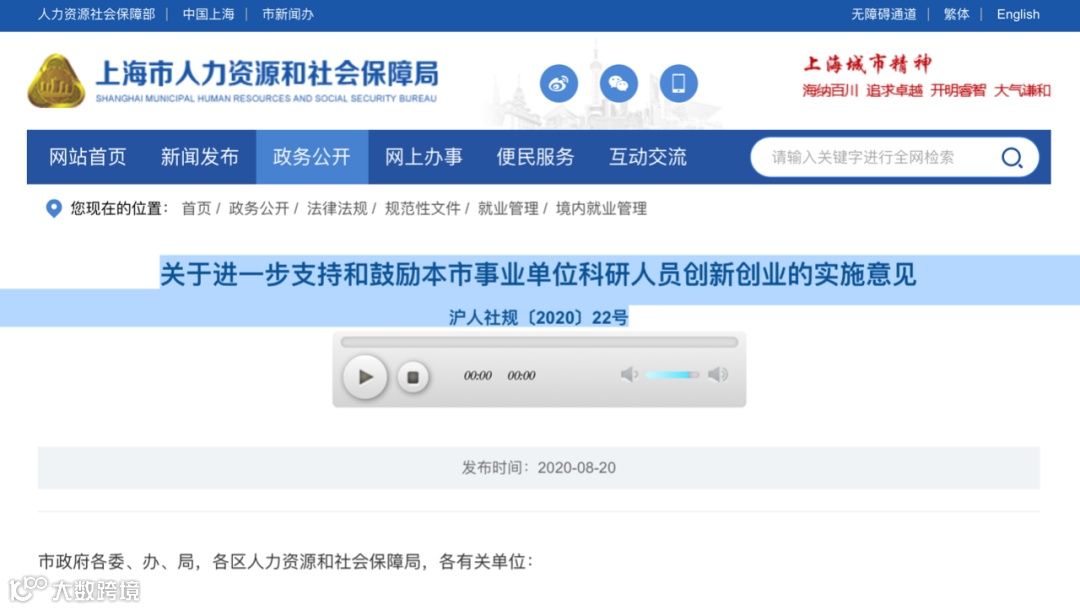Open 网站首页 in navigation bar
Viewport: 1080px width, 610px height.
(x=87, y=157)
